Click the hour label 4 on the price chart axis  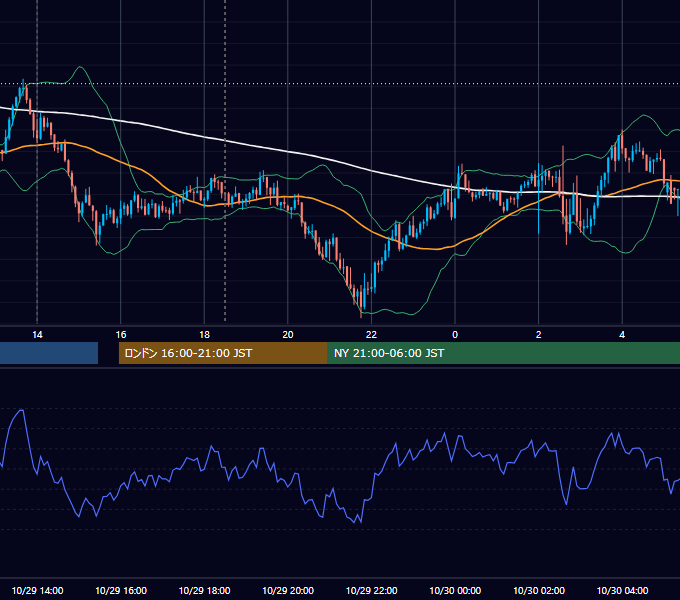(622, 335)
